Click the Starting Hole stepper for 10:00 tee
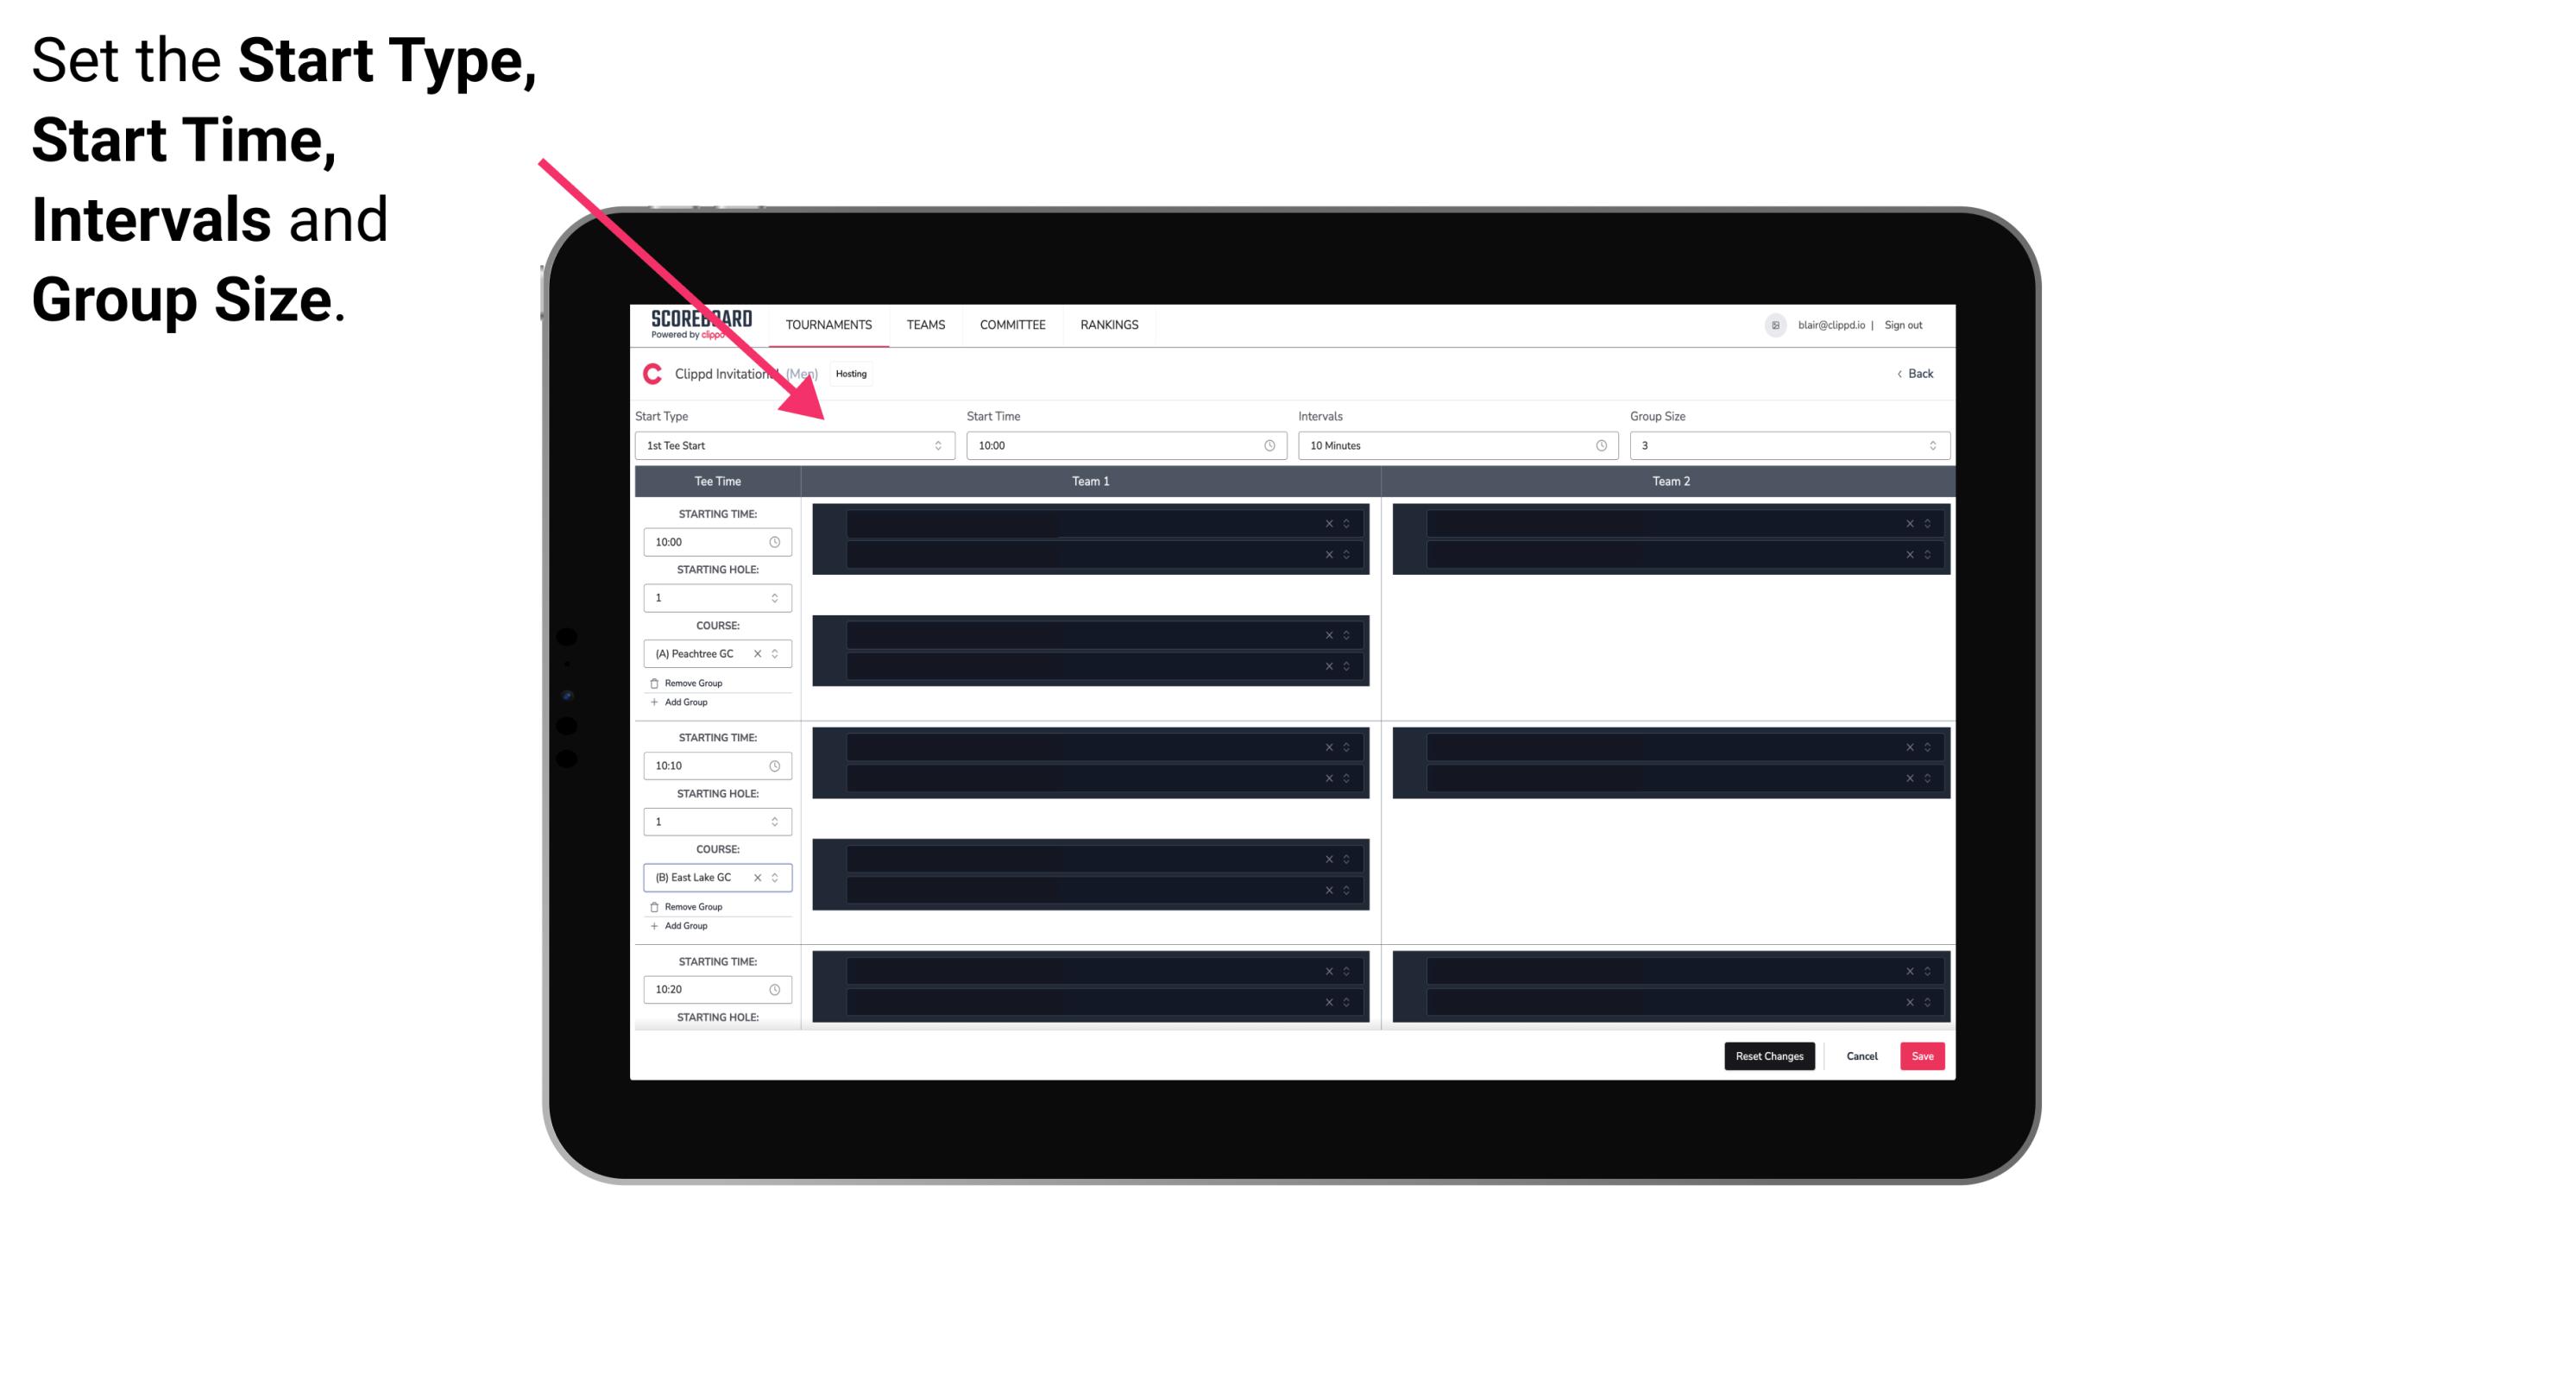2576x1386 pixels. click(776, 597)
